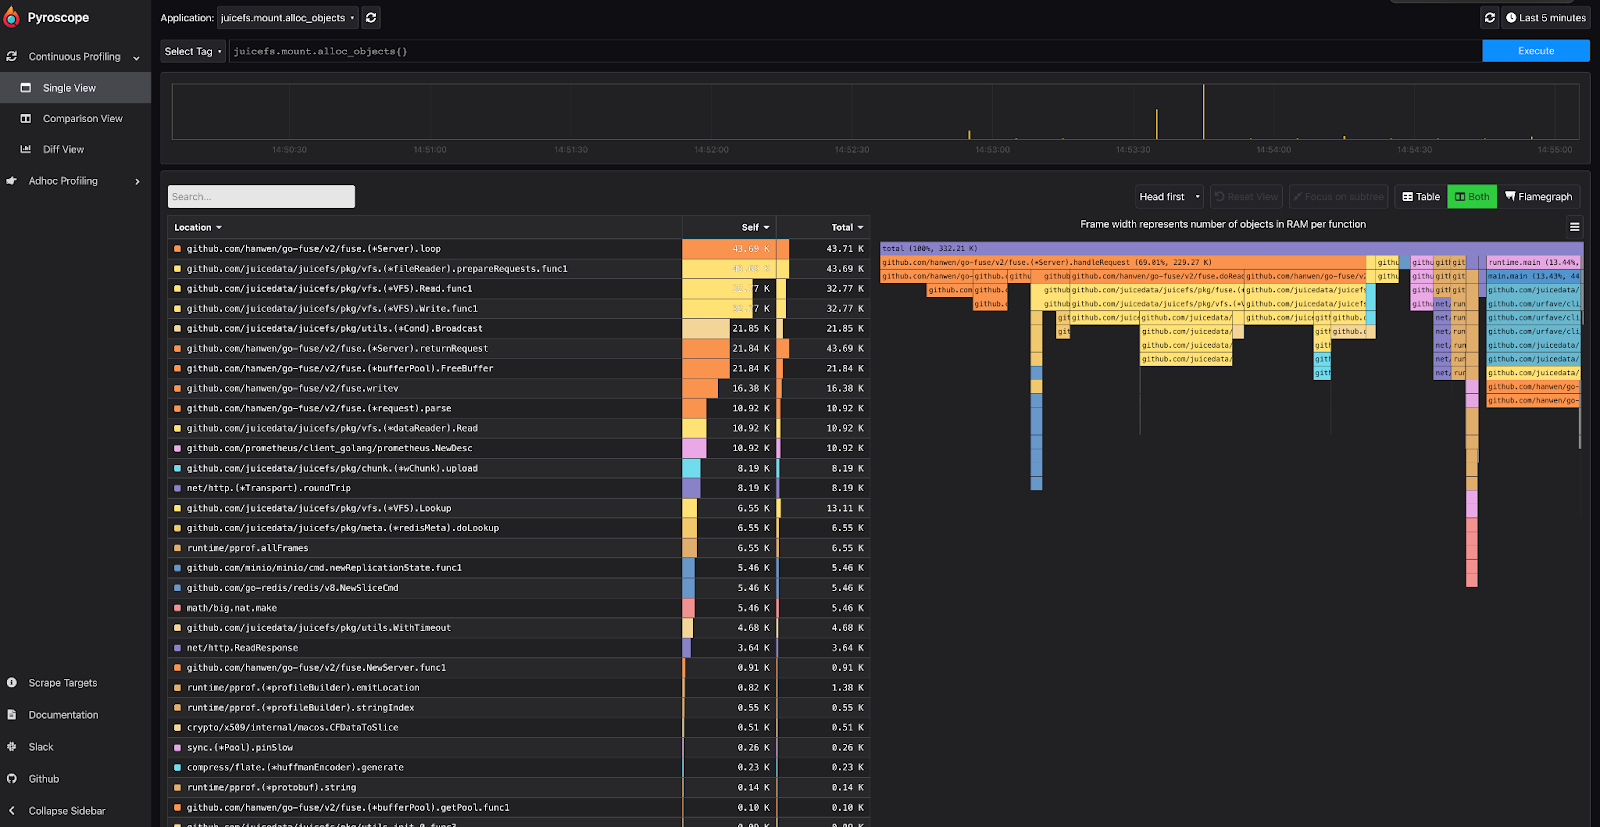Click the blue Execute button
The height and width of the screenshot is (827, 1600).
tap(1536, 51)
